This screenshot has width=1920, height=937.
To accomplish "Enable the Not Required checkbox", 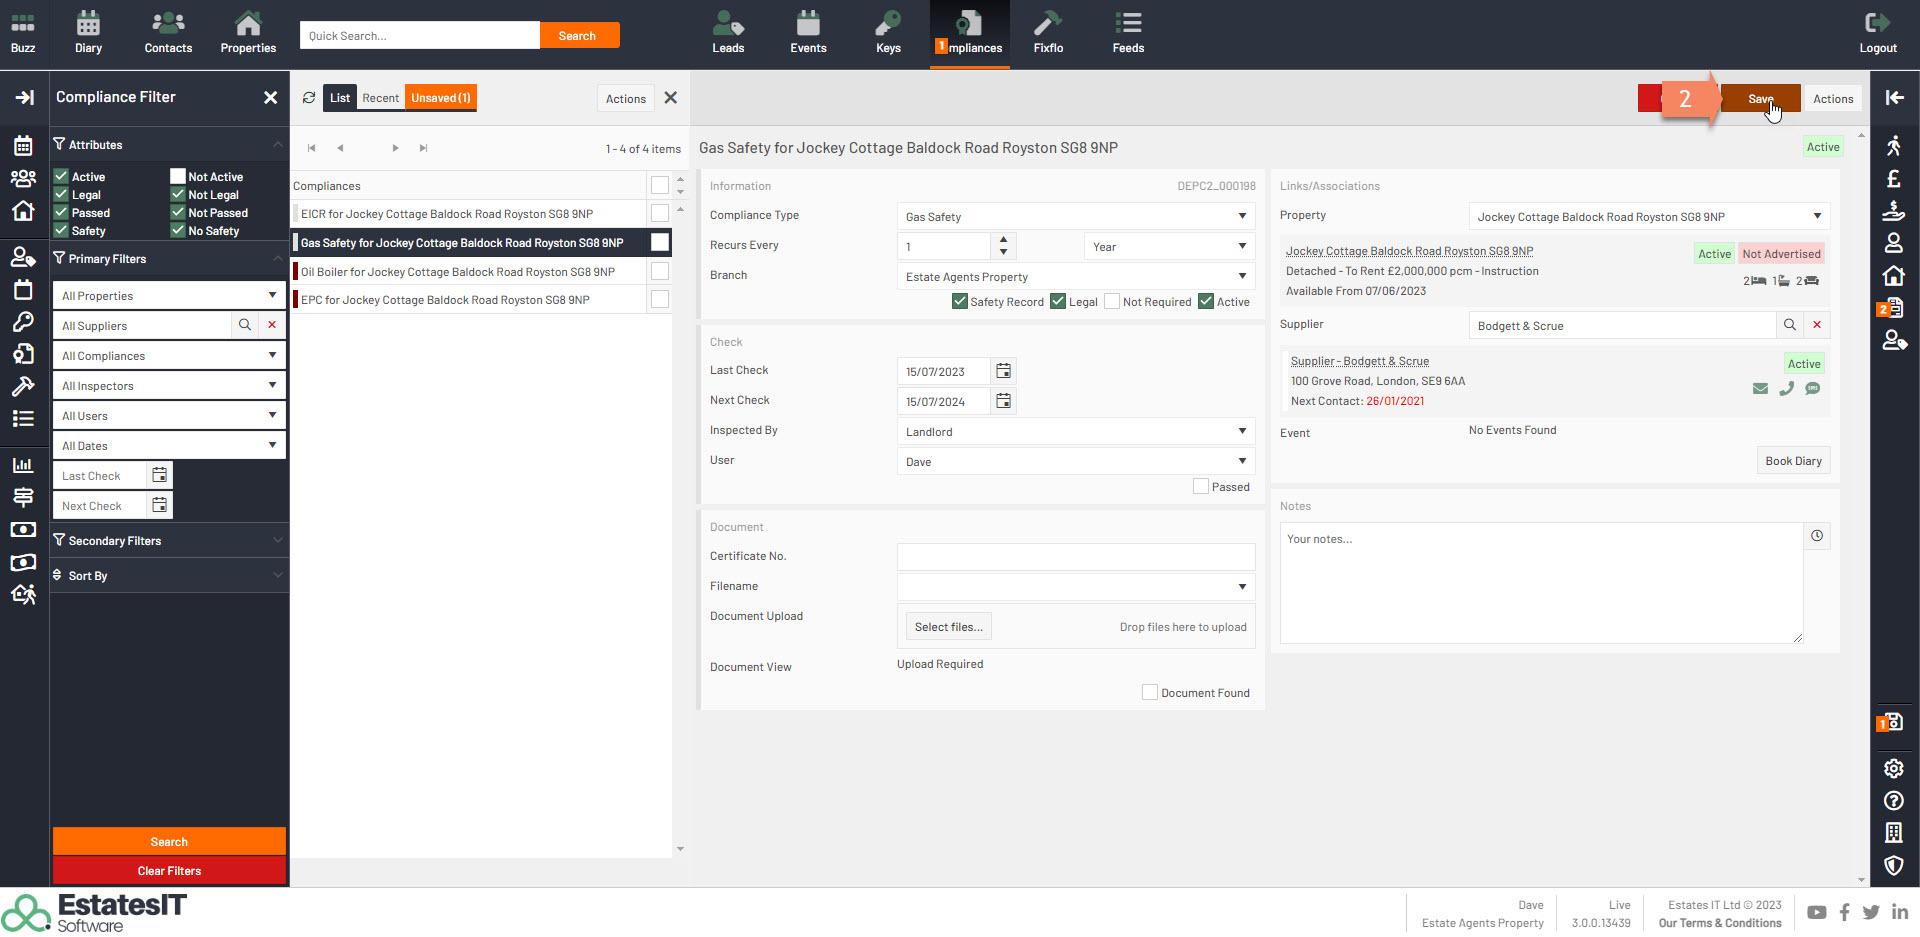I will tap(1111, 302).
